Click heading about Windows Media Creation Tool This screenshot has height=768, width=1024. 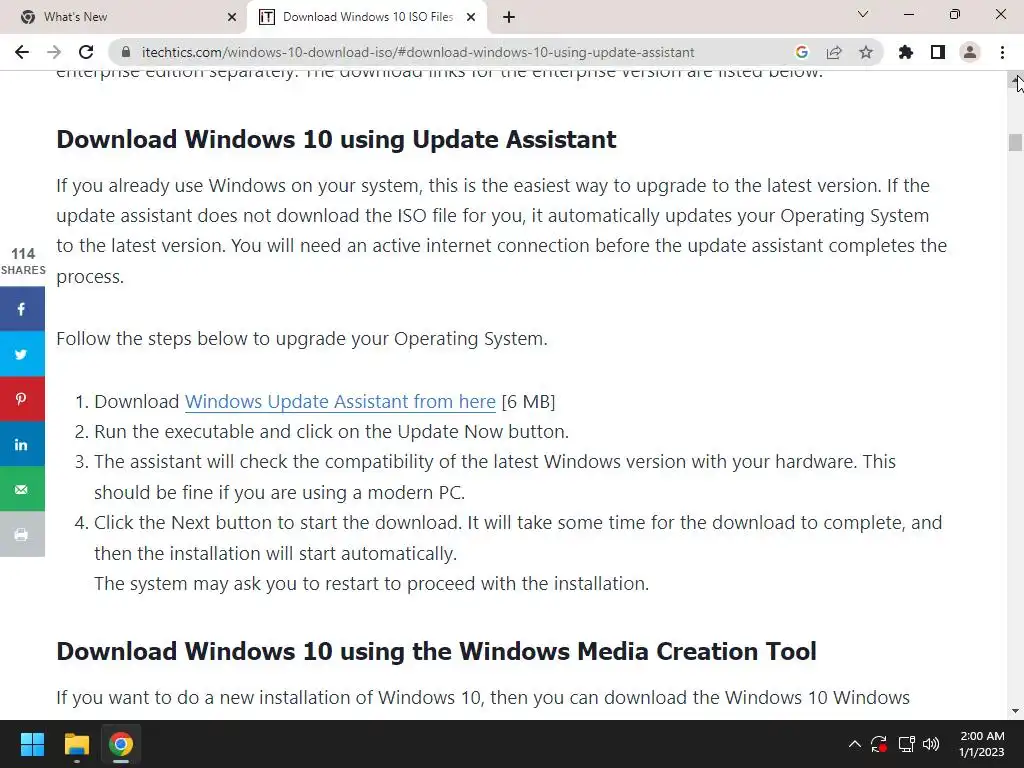tap(436, 651)
